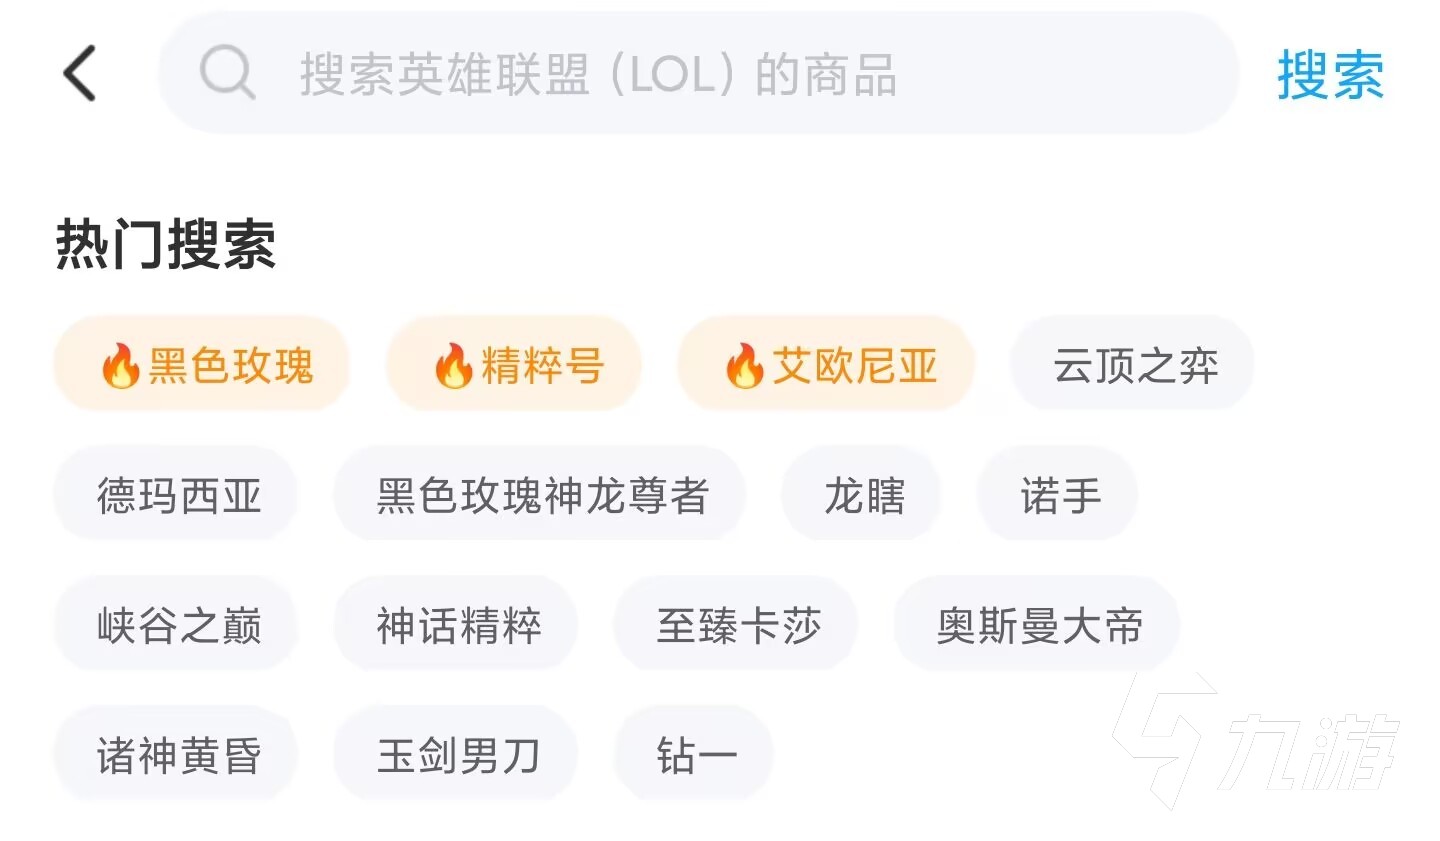Image resolution: width=1440 pixels, height=841 pixels.
Task: Click the 钻一 search tag
Action: [695, 755]
